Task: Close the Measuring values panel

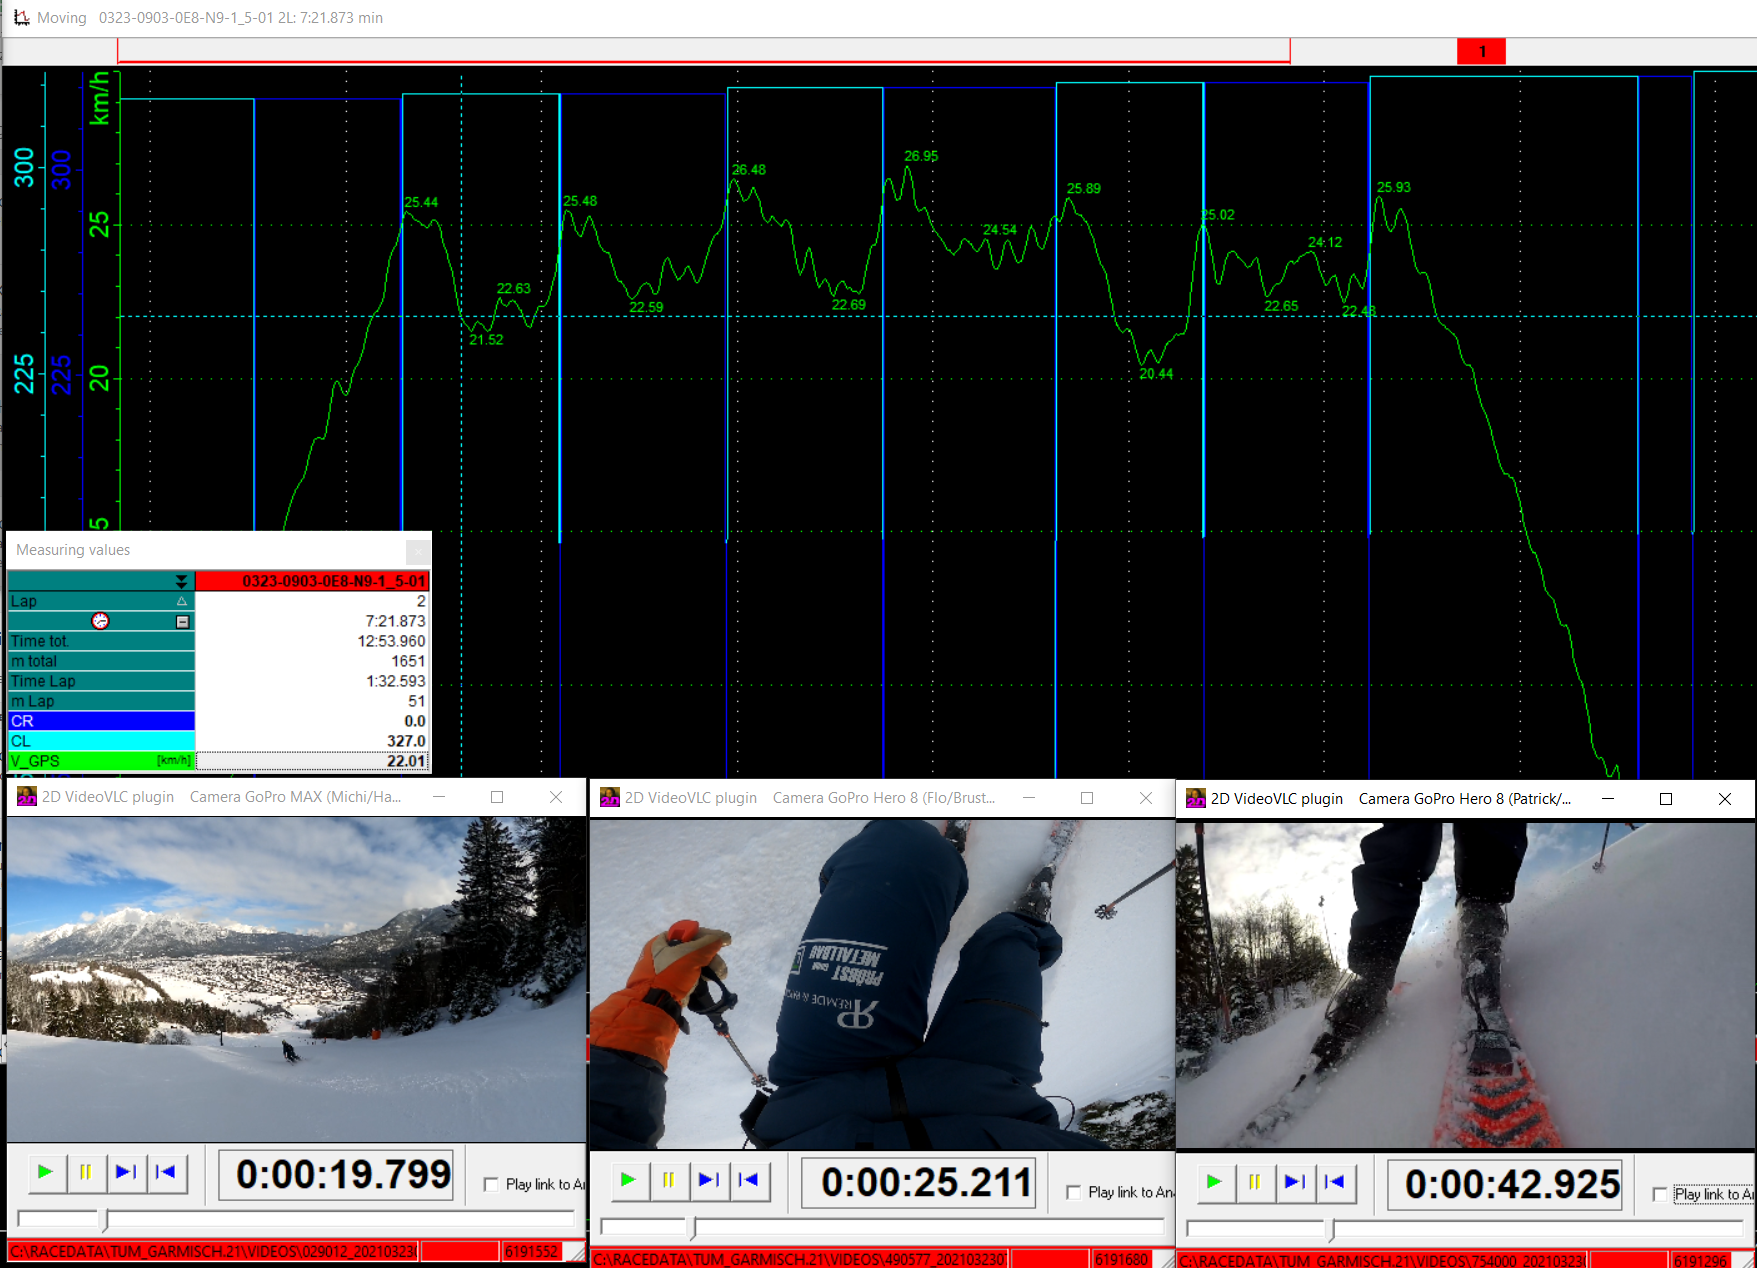Action: click(418, 550)
